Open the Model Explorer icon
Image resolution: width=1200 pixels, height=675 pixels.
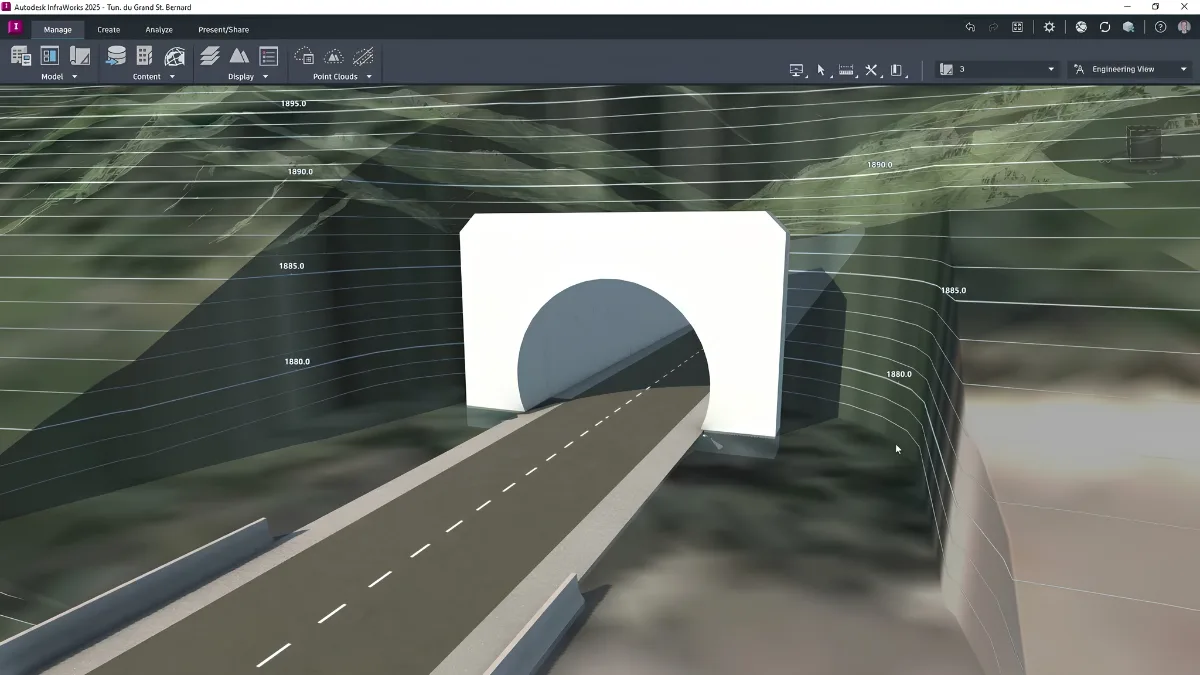tap(49, 56)
